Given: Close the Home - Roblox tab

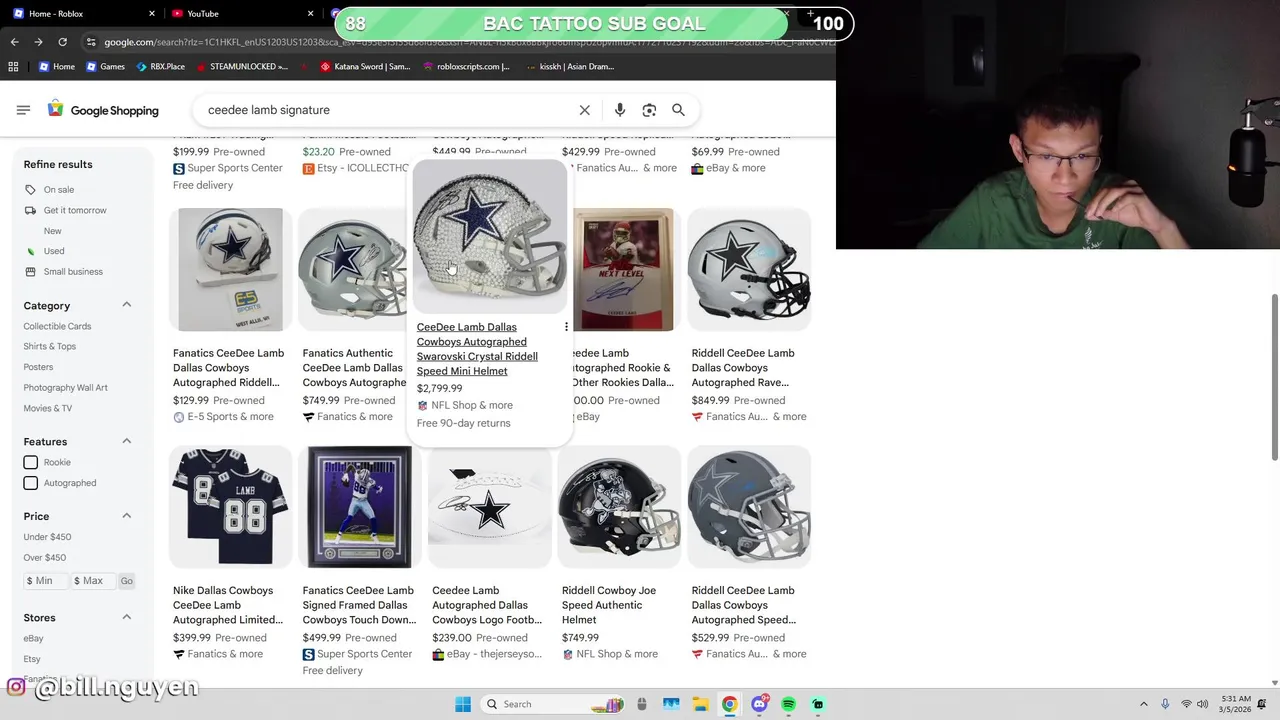Looking at the screenshot, I should [x=152, y=14].
